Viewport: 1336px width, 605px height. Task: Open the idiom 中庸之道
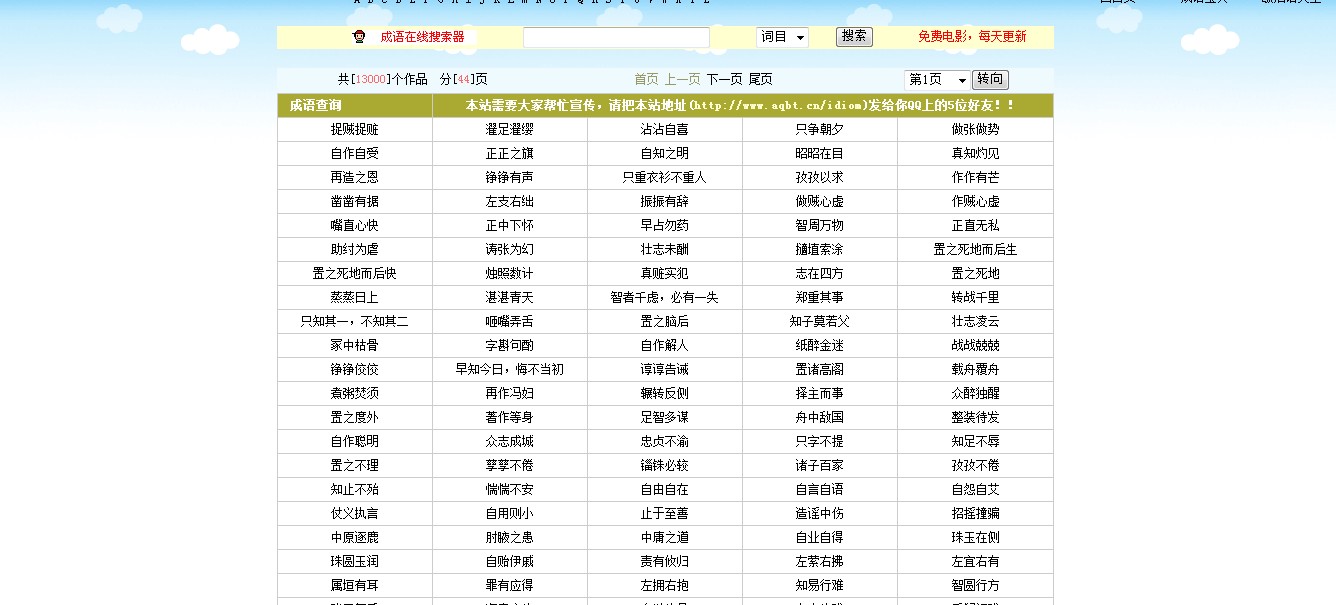click(665, 538)
